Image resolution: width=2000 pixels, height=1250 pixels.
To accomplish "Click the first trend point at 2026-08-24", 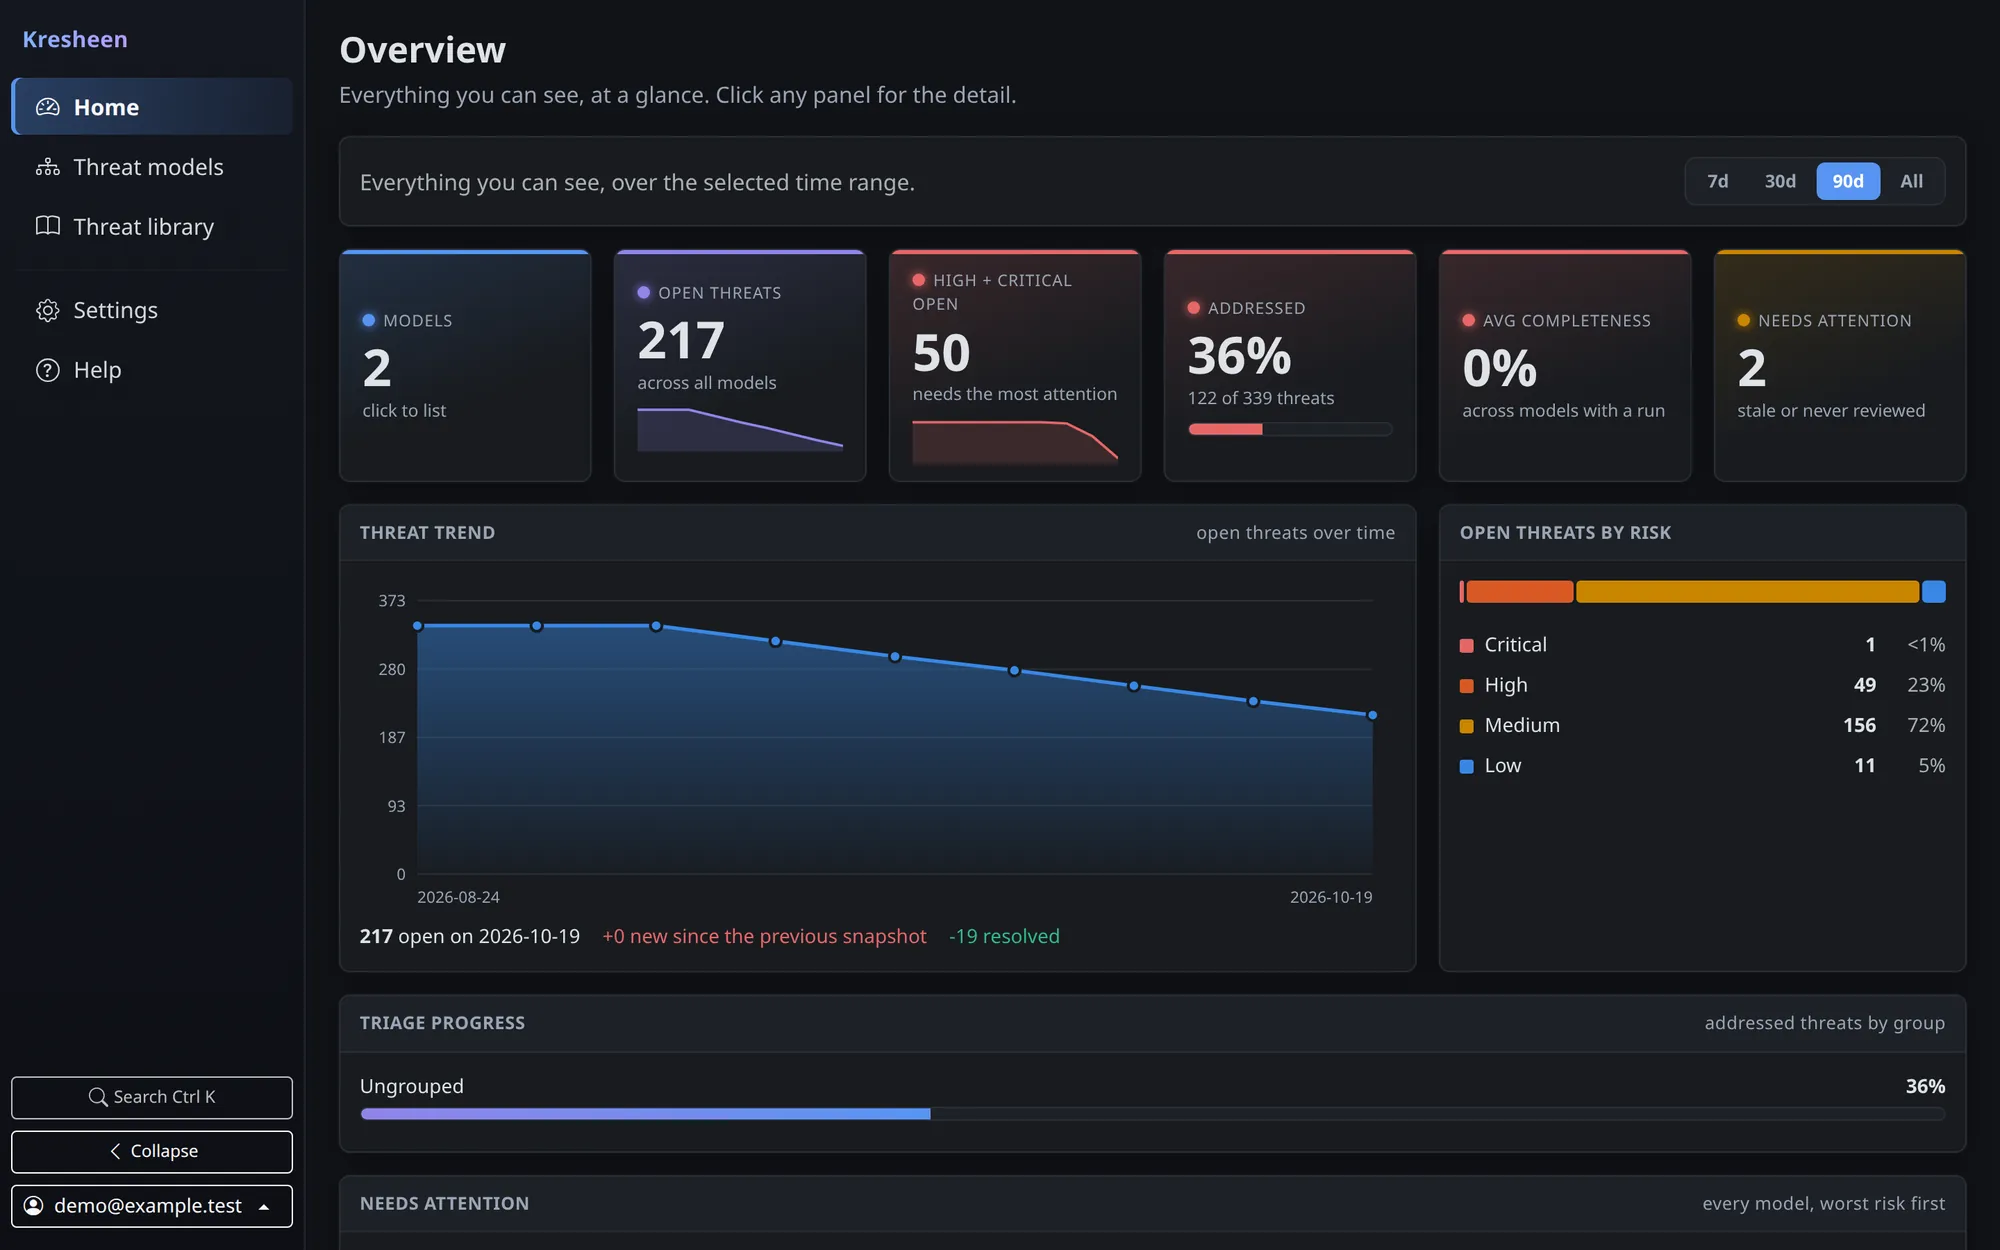I will [x=418, y=626].
